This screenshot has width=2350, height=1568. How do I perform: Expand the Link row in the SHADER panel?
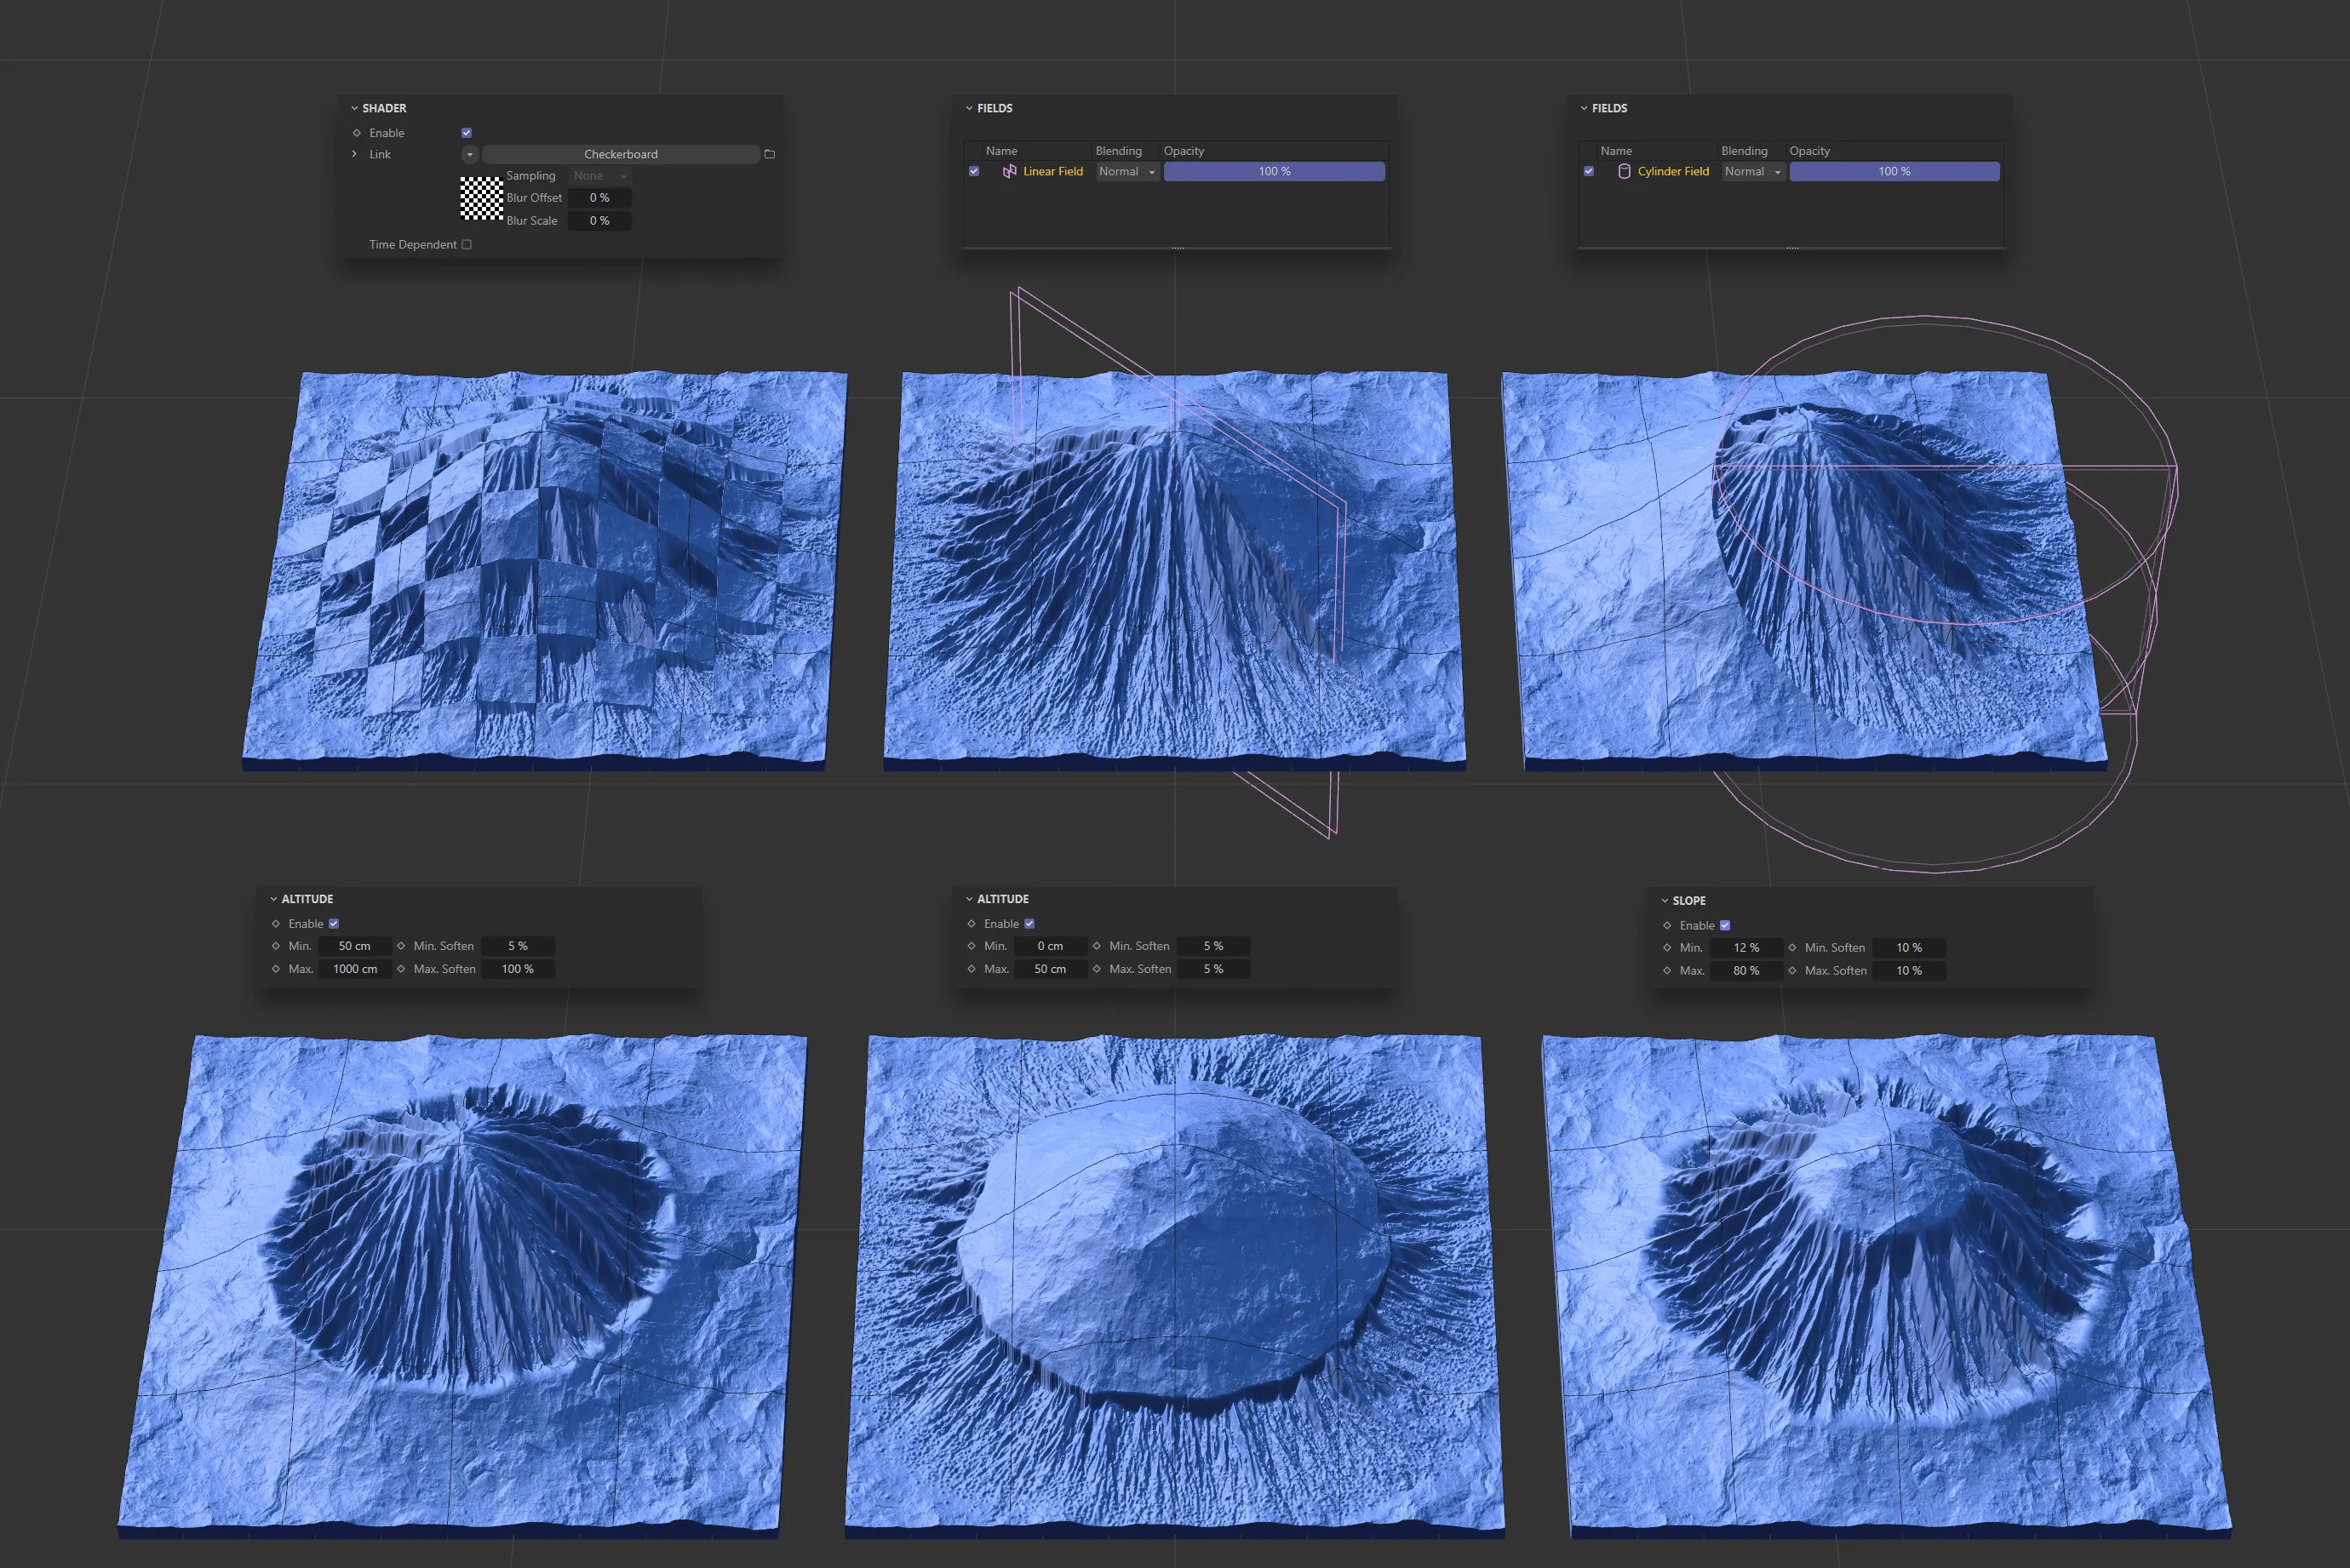(x=354, y=154)
